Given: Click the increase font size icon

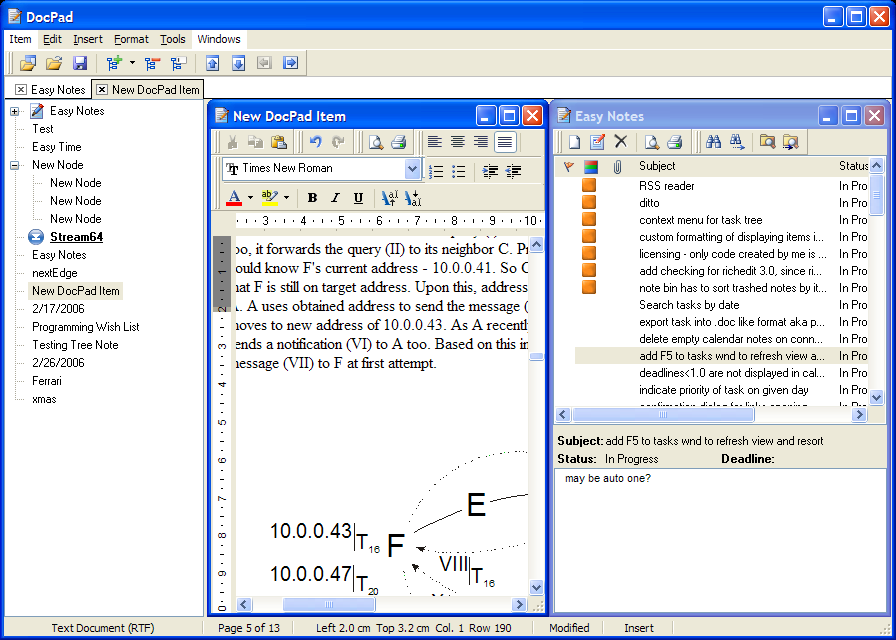Looking at the screenshot, I should click(390, 198).
